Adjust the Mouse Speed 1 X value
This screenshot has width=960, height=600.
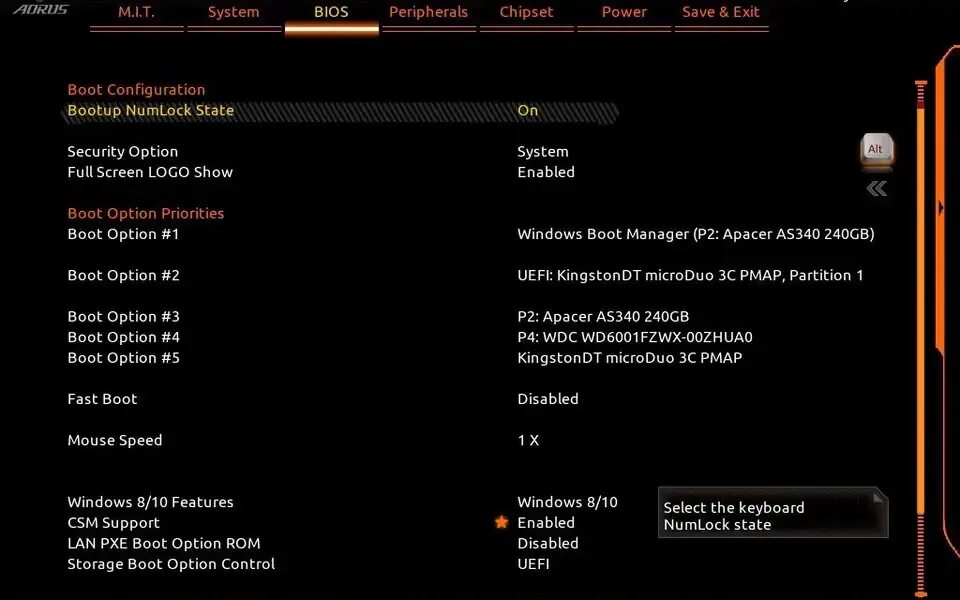tap(528, 440)
